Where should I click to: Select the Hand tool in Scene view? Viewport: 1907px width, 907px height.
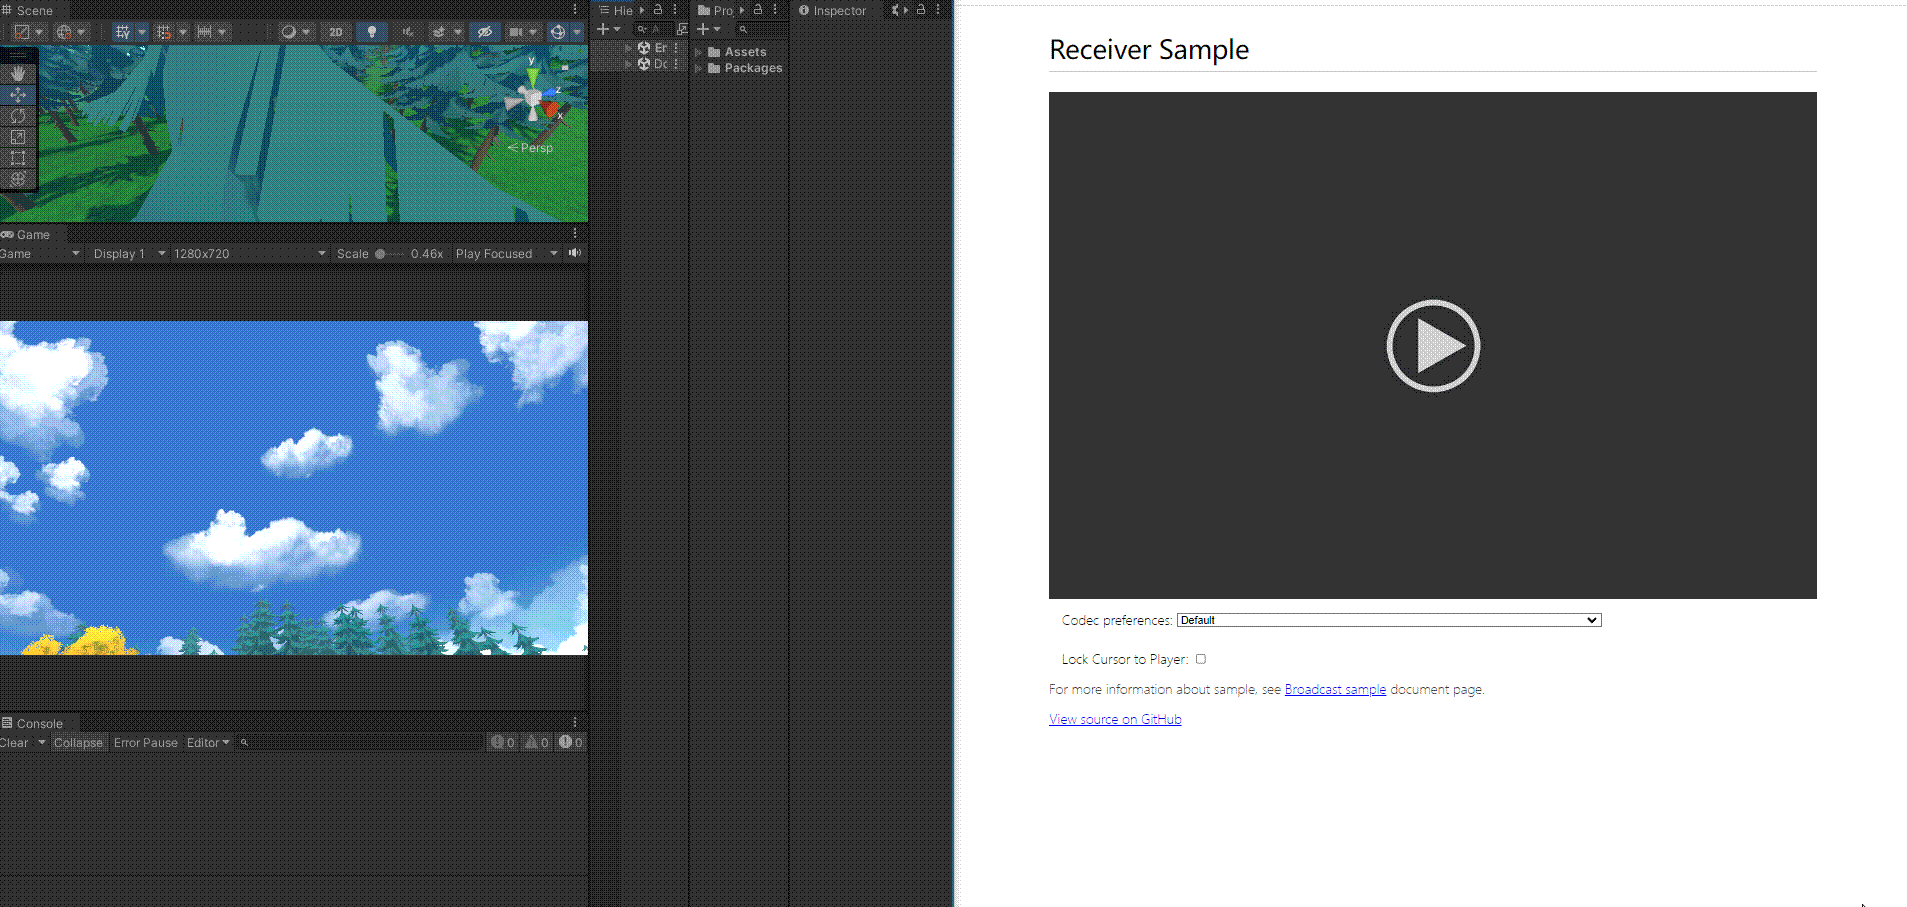coord(18,74)
